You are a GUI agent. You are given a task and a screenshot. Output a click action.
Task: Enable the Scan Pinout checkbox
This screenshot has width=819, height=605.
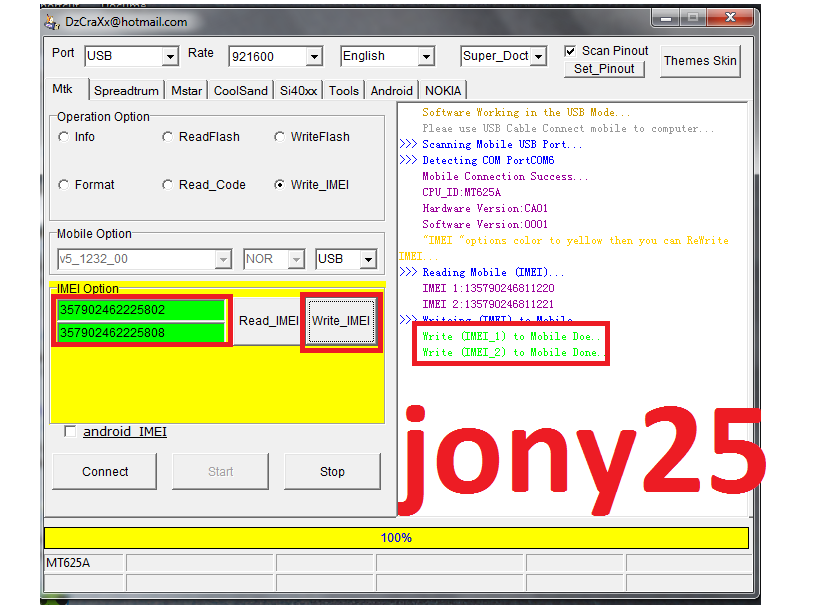pos(570,51)
